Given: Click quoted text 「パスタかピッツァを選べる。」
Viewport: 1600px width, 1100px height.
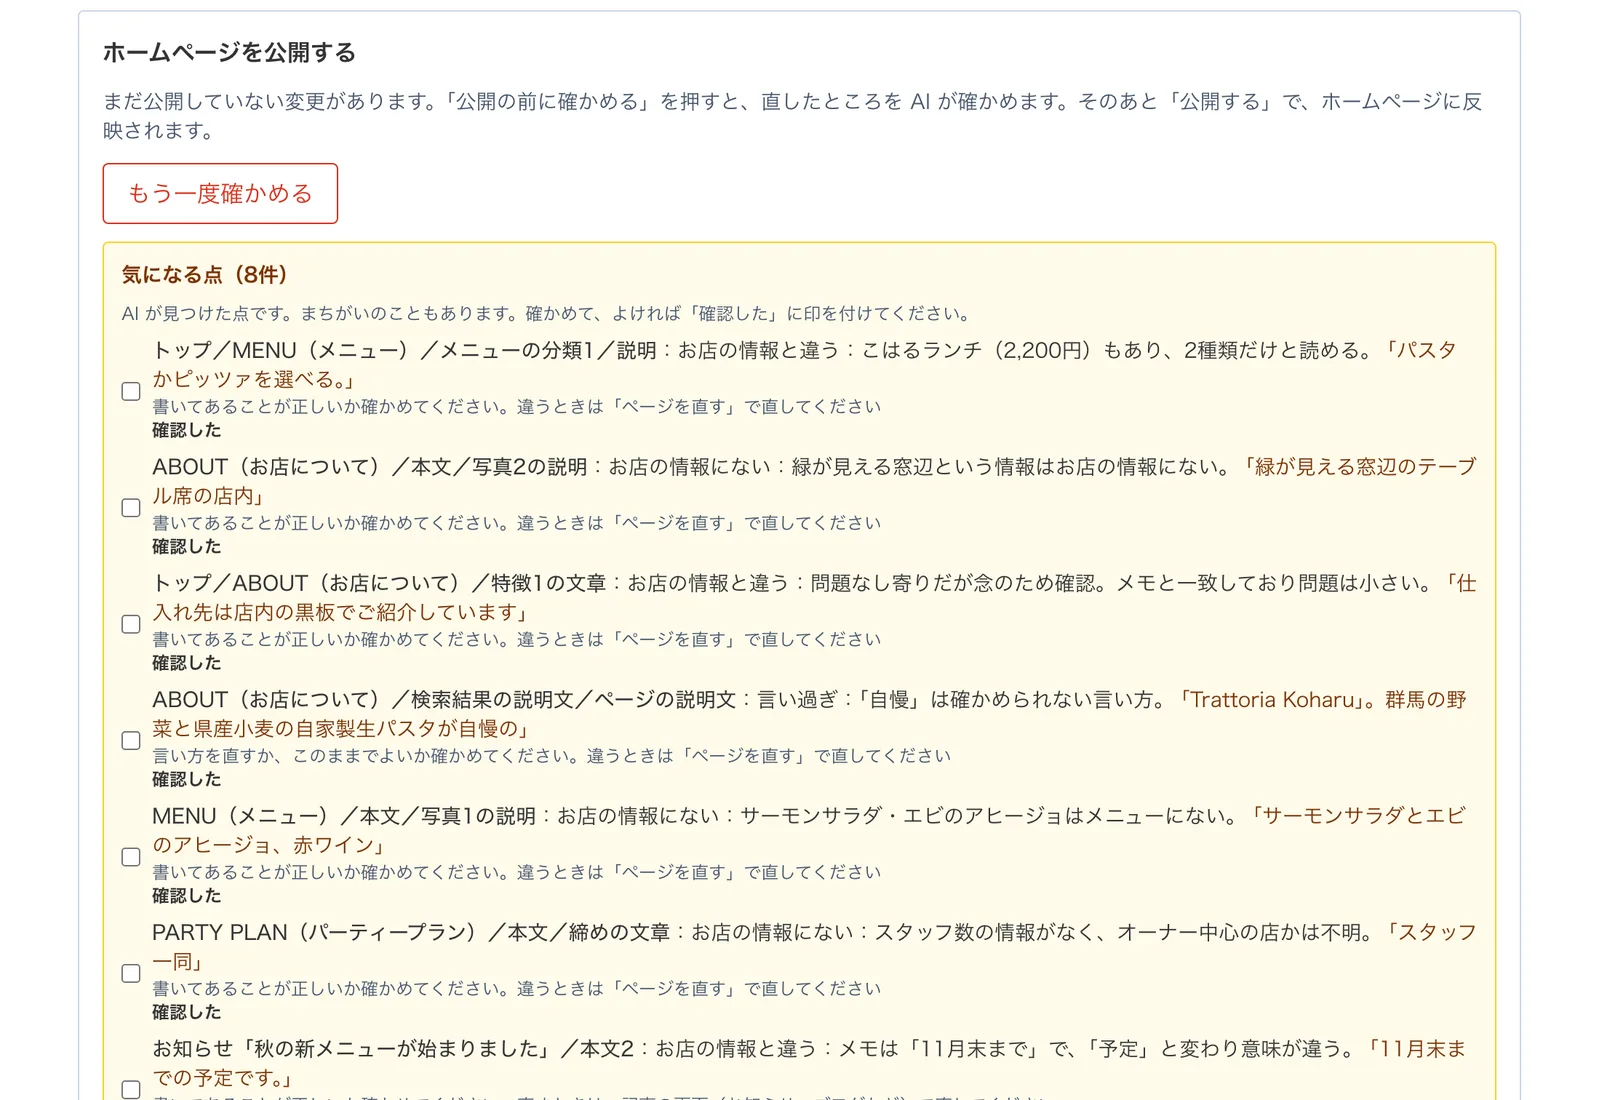Looking at the screenshot, I should (804, 365).
